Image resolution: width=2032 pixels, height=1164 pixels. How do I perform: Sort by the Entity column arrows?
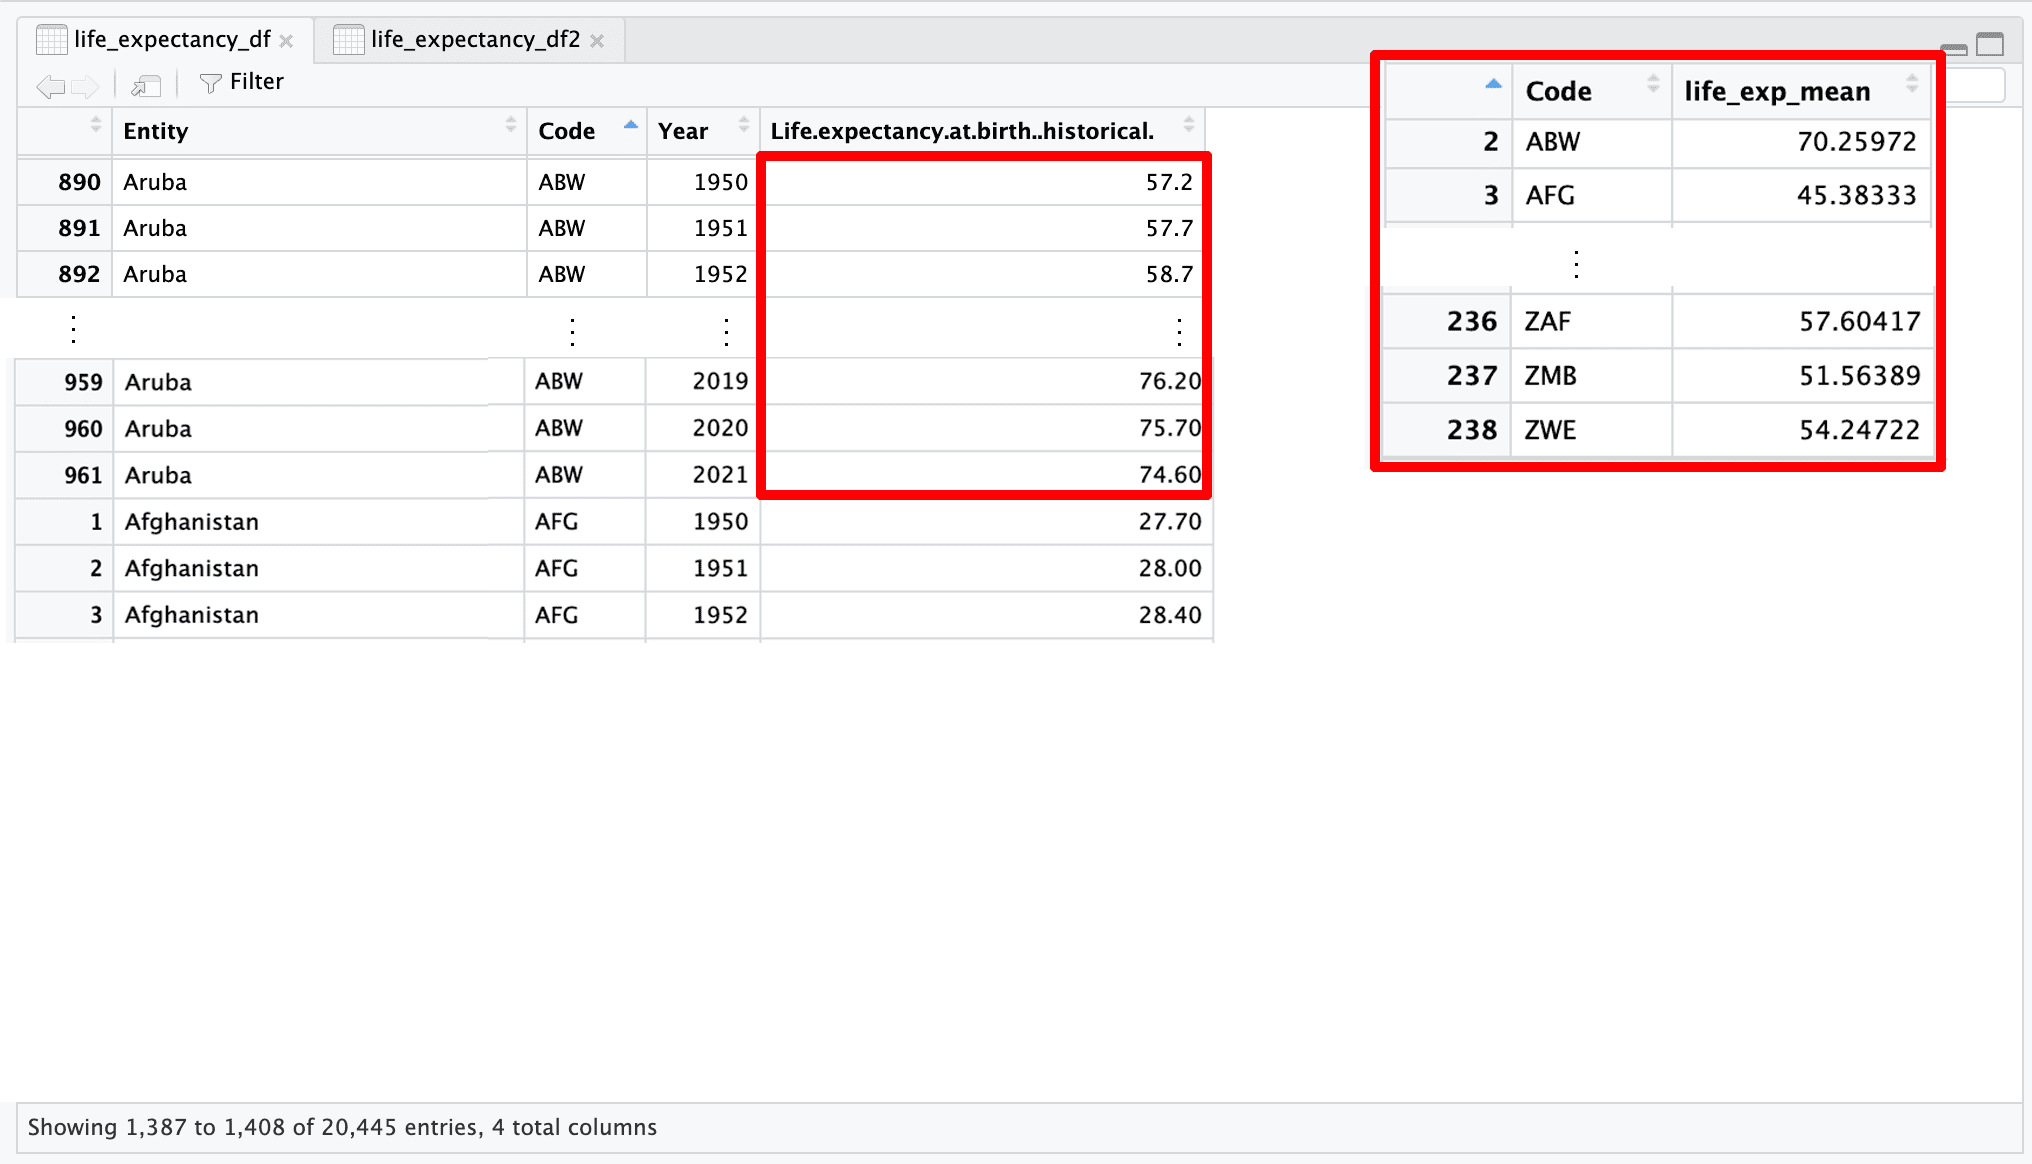[510, 125]
